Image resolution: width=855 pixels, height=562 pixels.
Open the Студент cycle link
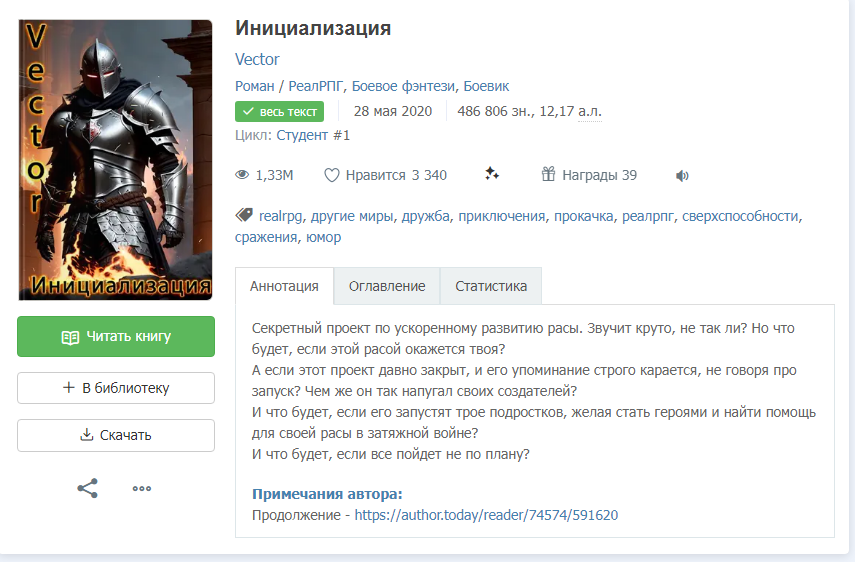313,135
